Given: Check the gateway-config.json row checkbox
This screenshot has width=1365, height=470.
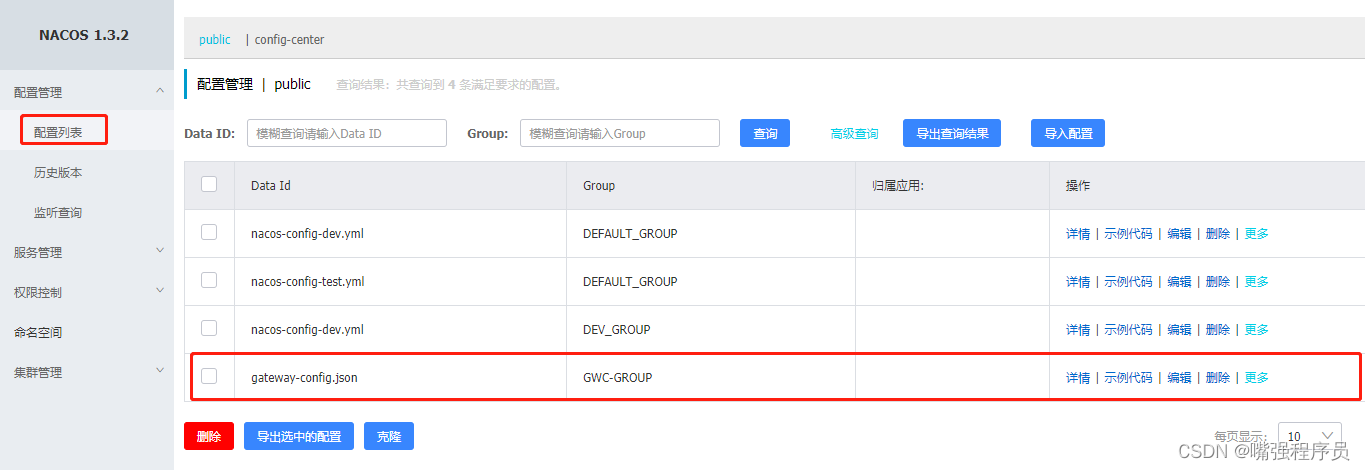Looking at the screenshot, I should 209,376.
